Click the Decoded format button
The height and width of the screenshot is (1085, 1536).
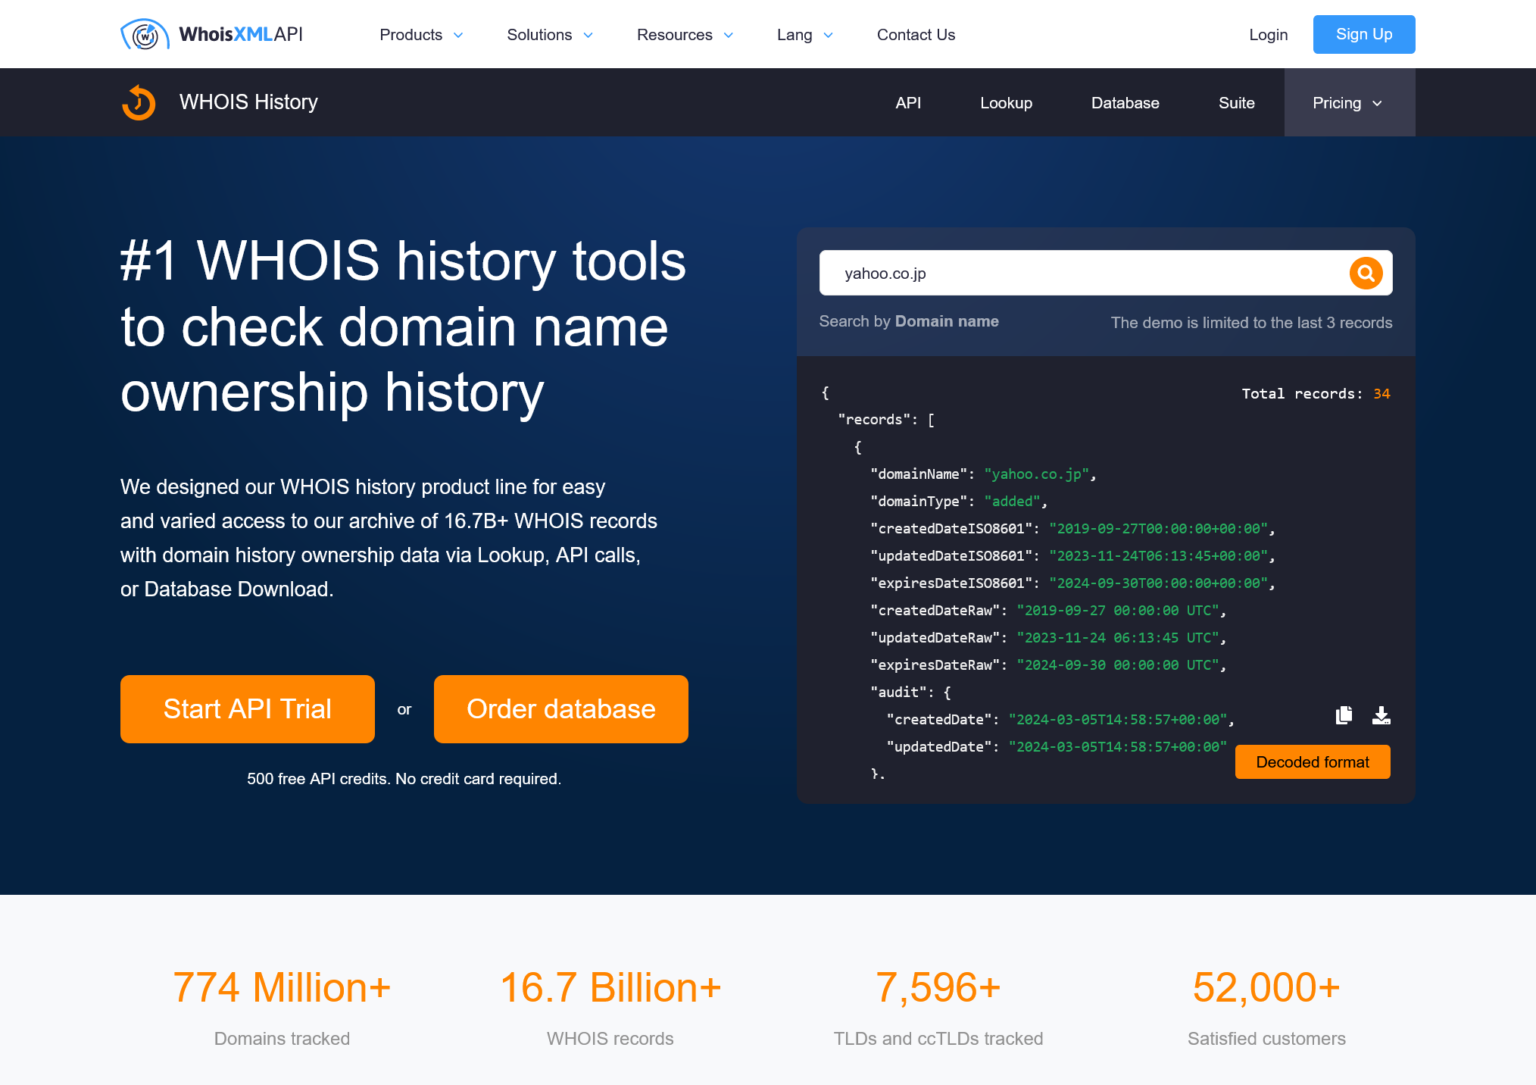pos(1312,761)
